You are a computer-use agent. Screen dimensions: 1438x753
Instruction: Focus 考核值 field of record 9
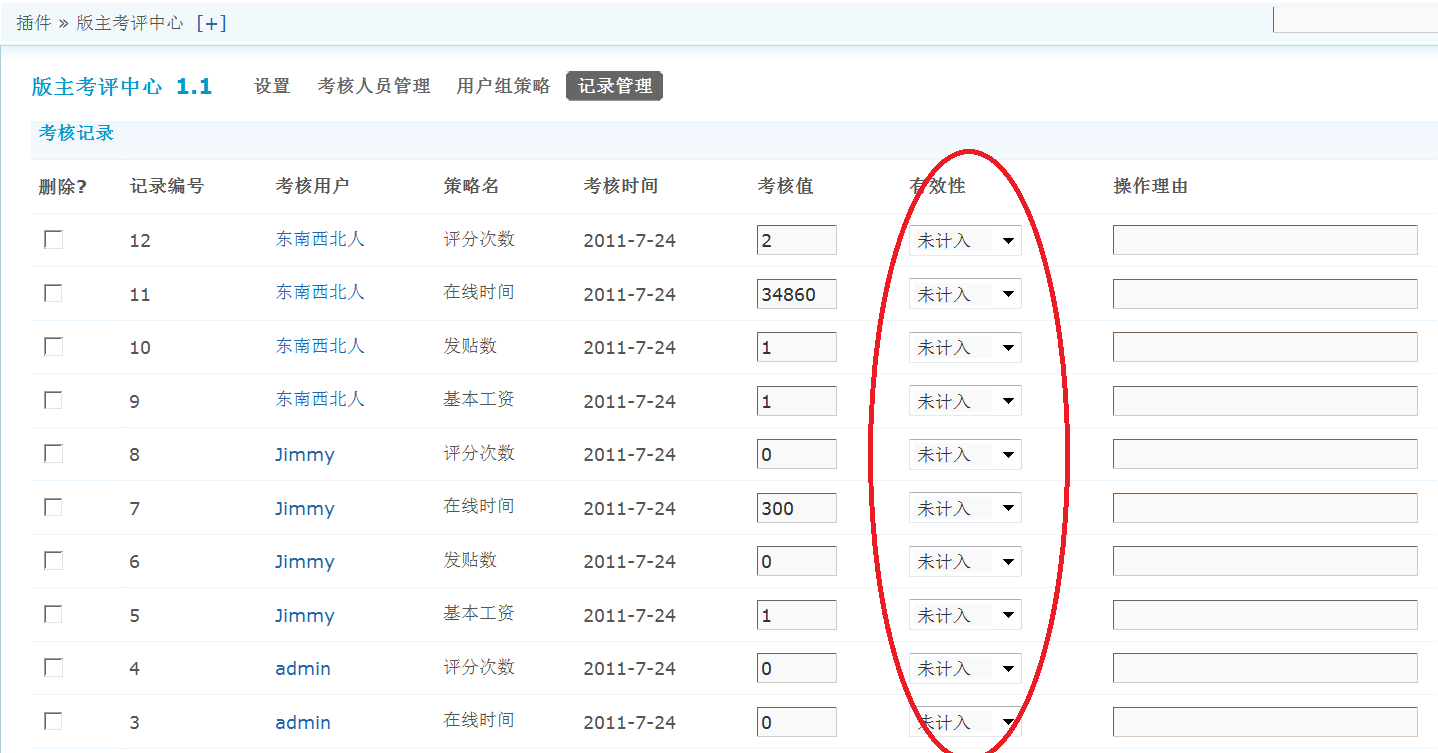797,401
